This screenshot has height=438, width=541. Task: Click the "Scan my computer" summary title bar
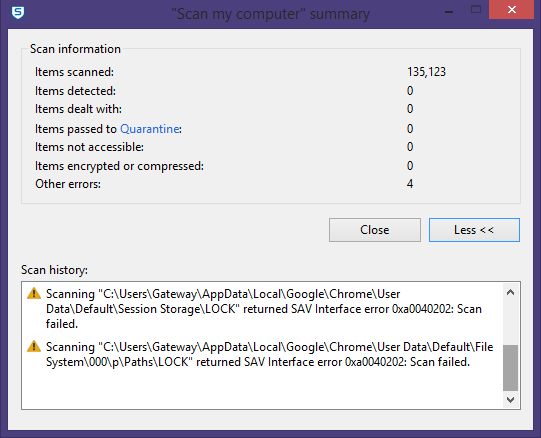tap(270, 14)
